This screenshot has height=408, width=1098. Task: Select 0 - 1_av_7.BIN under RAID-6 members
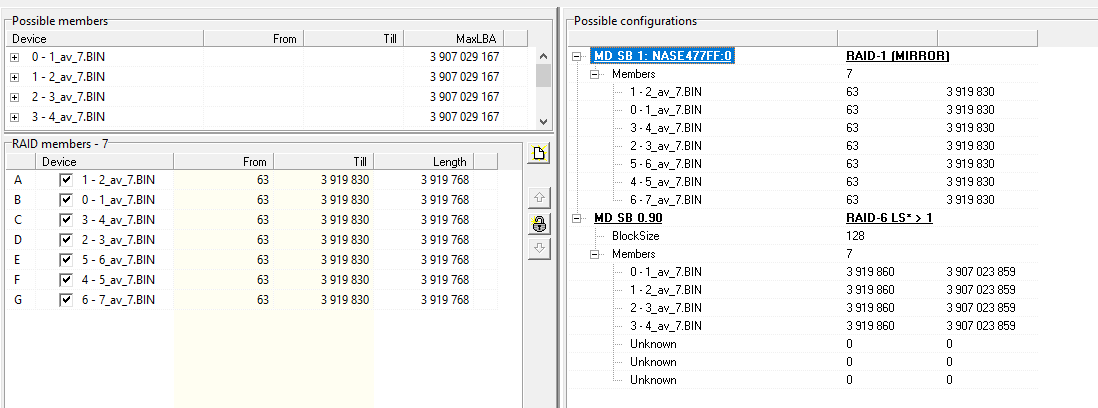[665, 272]
